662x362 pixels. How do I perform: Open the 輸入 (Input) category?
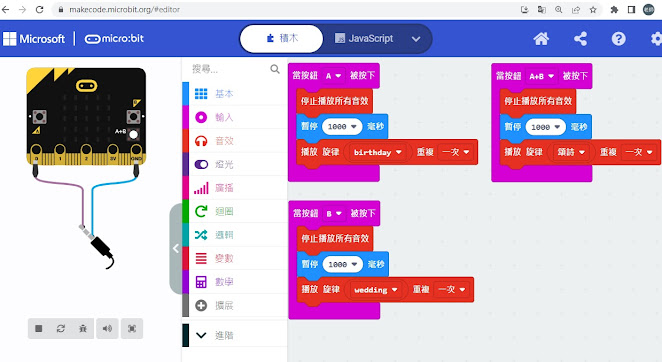235,117
